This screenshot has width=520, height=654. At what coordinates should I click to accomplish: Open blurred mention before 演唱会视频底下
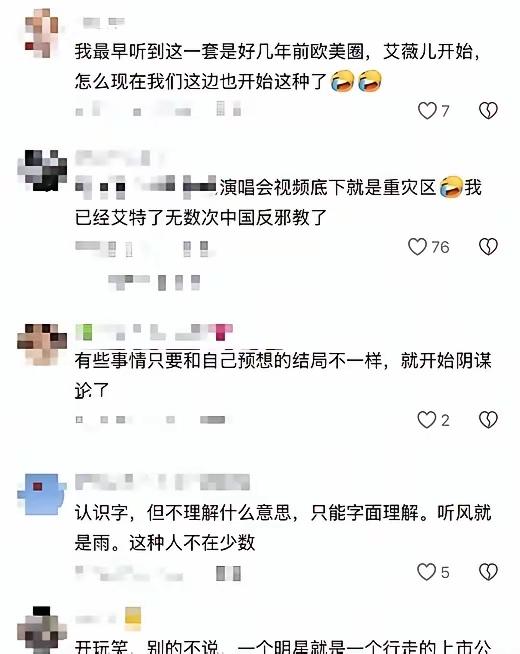point(146,187)
